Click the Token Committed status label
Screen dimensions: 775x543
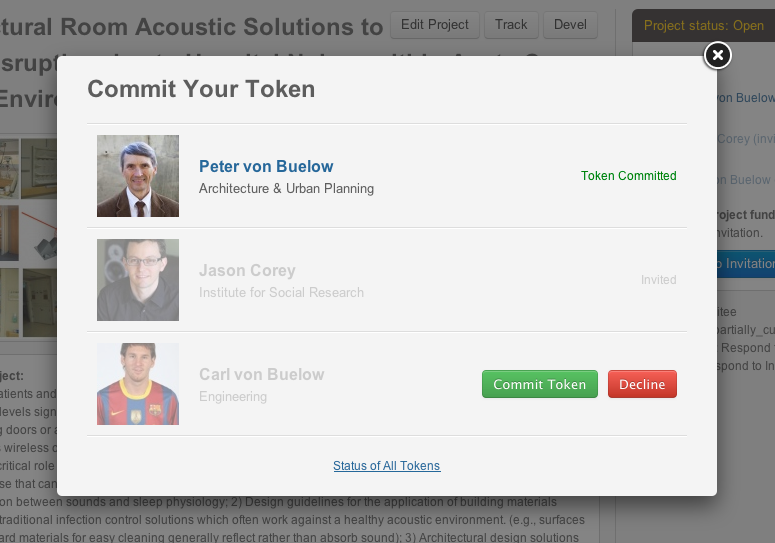point(628,176)
